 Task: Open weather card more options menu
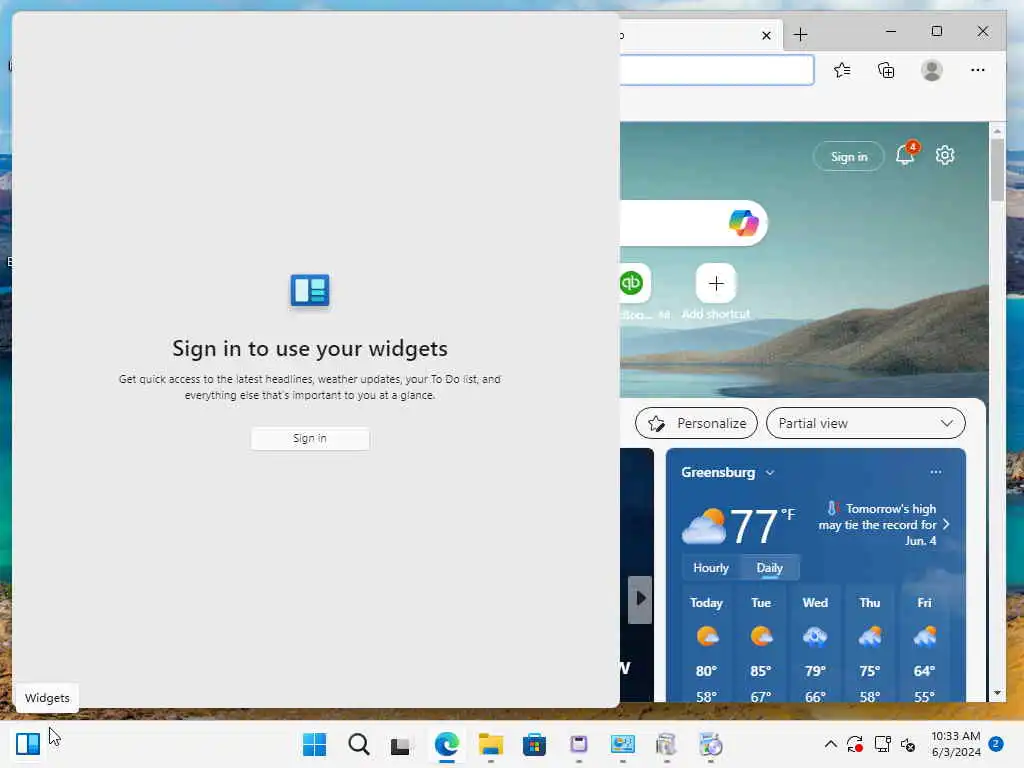[x=936, y=472]
